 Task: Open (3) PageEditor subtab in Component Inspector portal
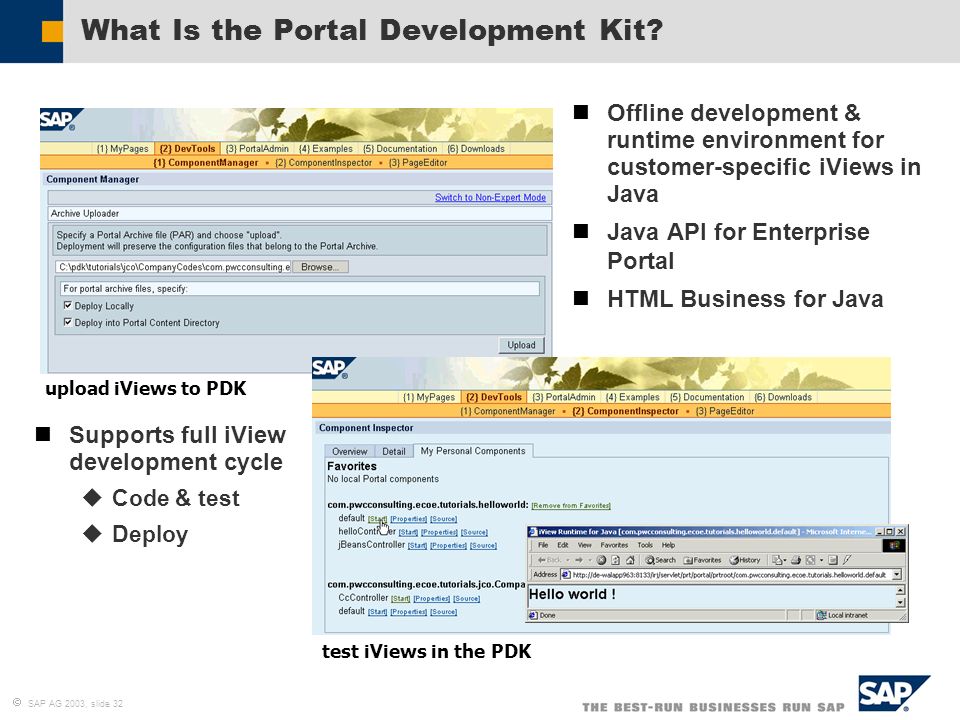point(725,411)
